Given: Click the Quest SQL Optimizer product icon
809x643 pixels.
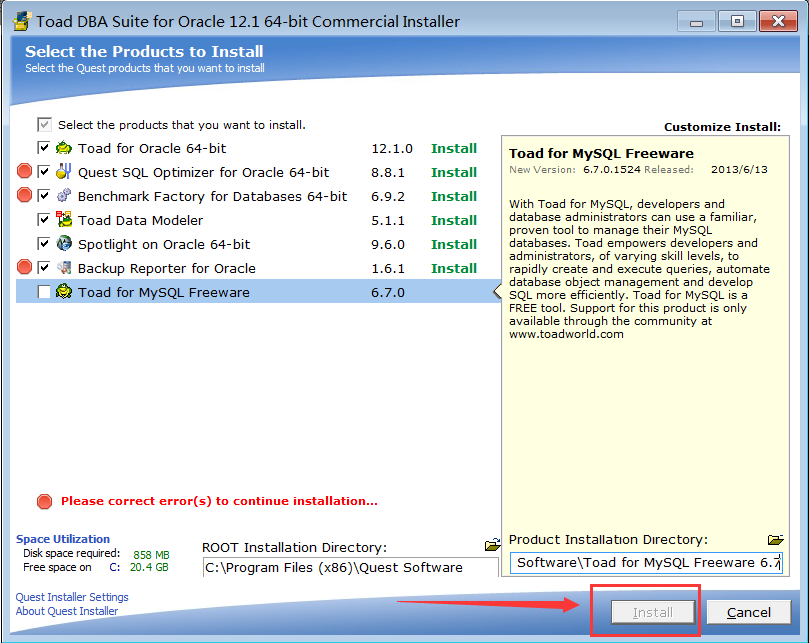Looking at the screenshot, I should click(63, 172).
